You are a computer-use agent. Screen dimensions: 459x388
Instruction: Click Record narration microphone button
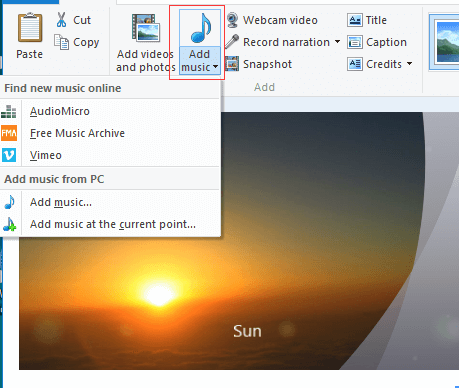[x=278, y=42]
